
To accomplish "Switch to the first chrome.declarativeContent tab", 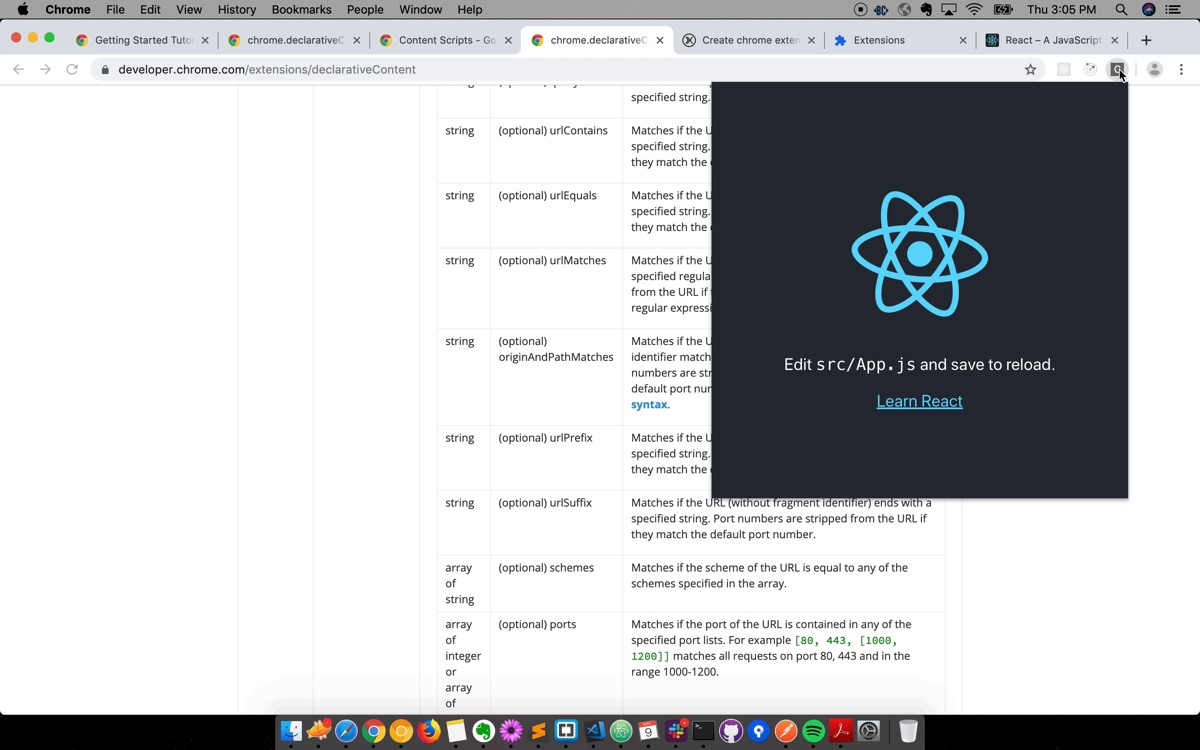I will [295, 40].
